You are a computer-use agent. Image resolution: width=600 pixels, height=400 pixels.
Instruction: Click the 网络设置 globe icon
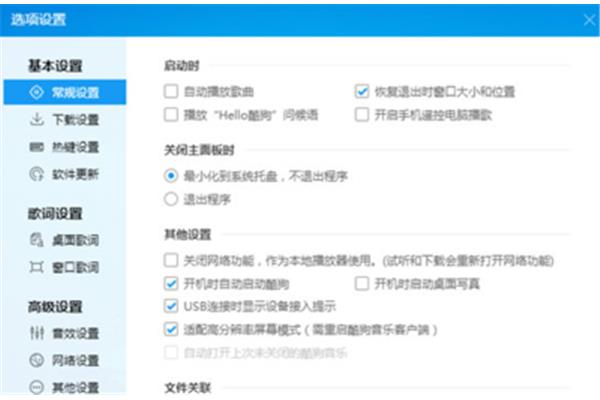pyautogui.click(x=37, y=360)
